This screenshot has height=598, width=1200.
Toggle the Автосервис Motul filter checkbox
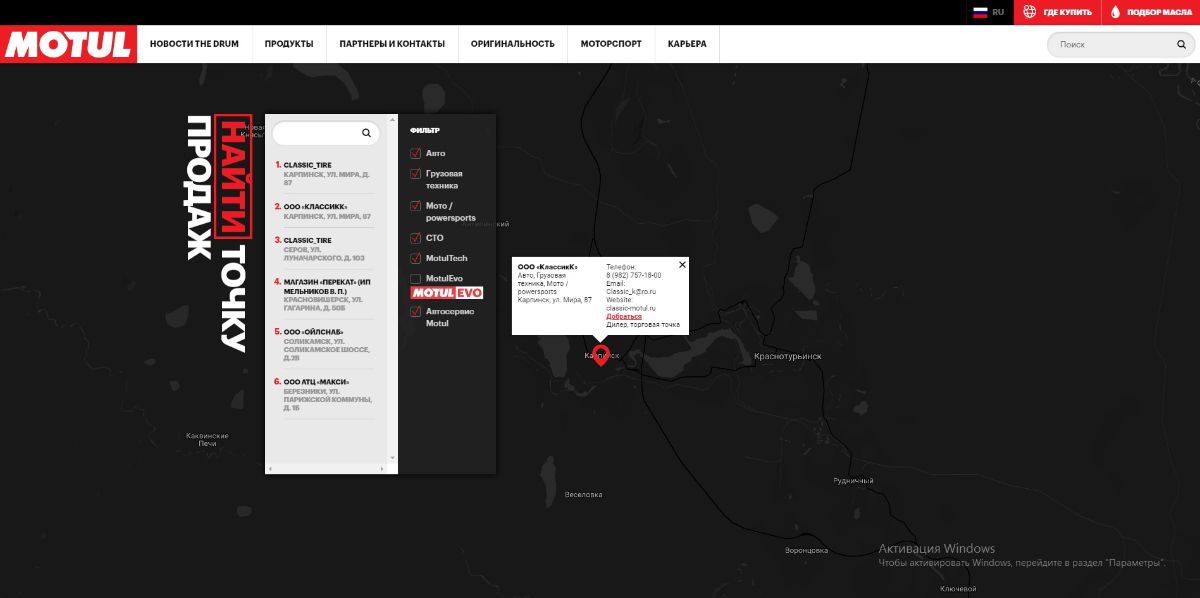(x=416, y=312)
